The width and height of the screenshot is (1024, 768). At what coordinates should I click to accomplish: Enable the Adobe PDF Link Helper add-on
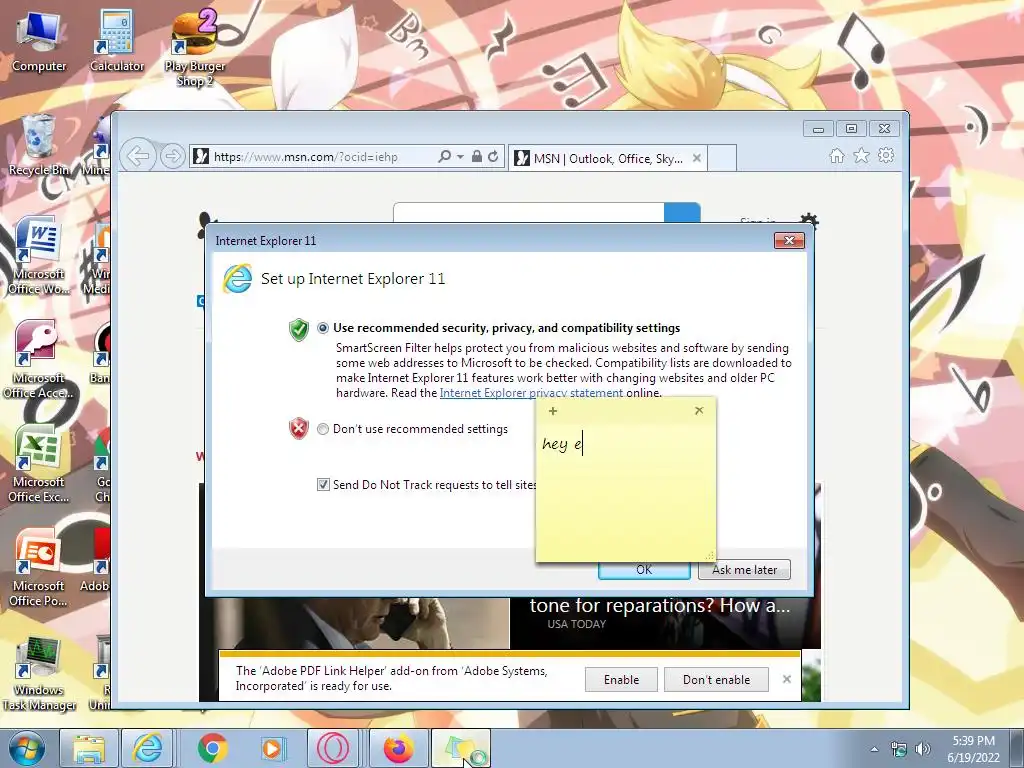(621, 680)
